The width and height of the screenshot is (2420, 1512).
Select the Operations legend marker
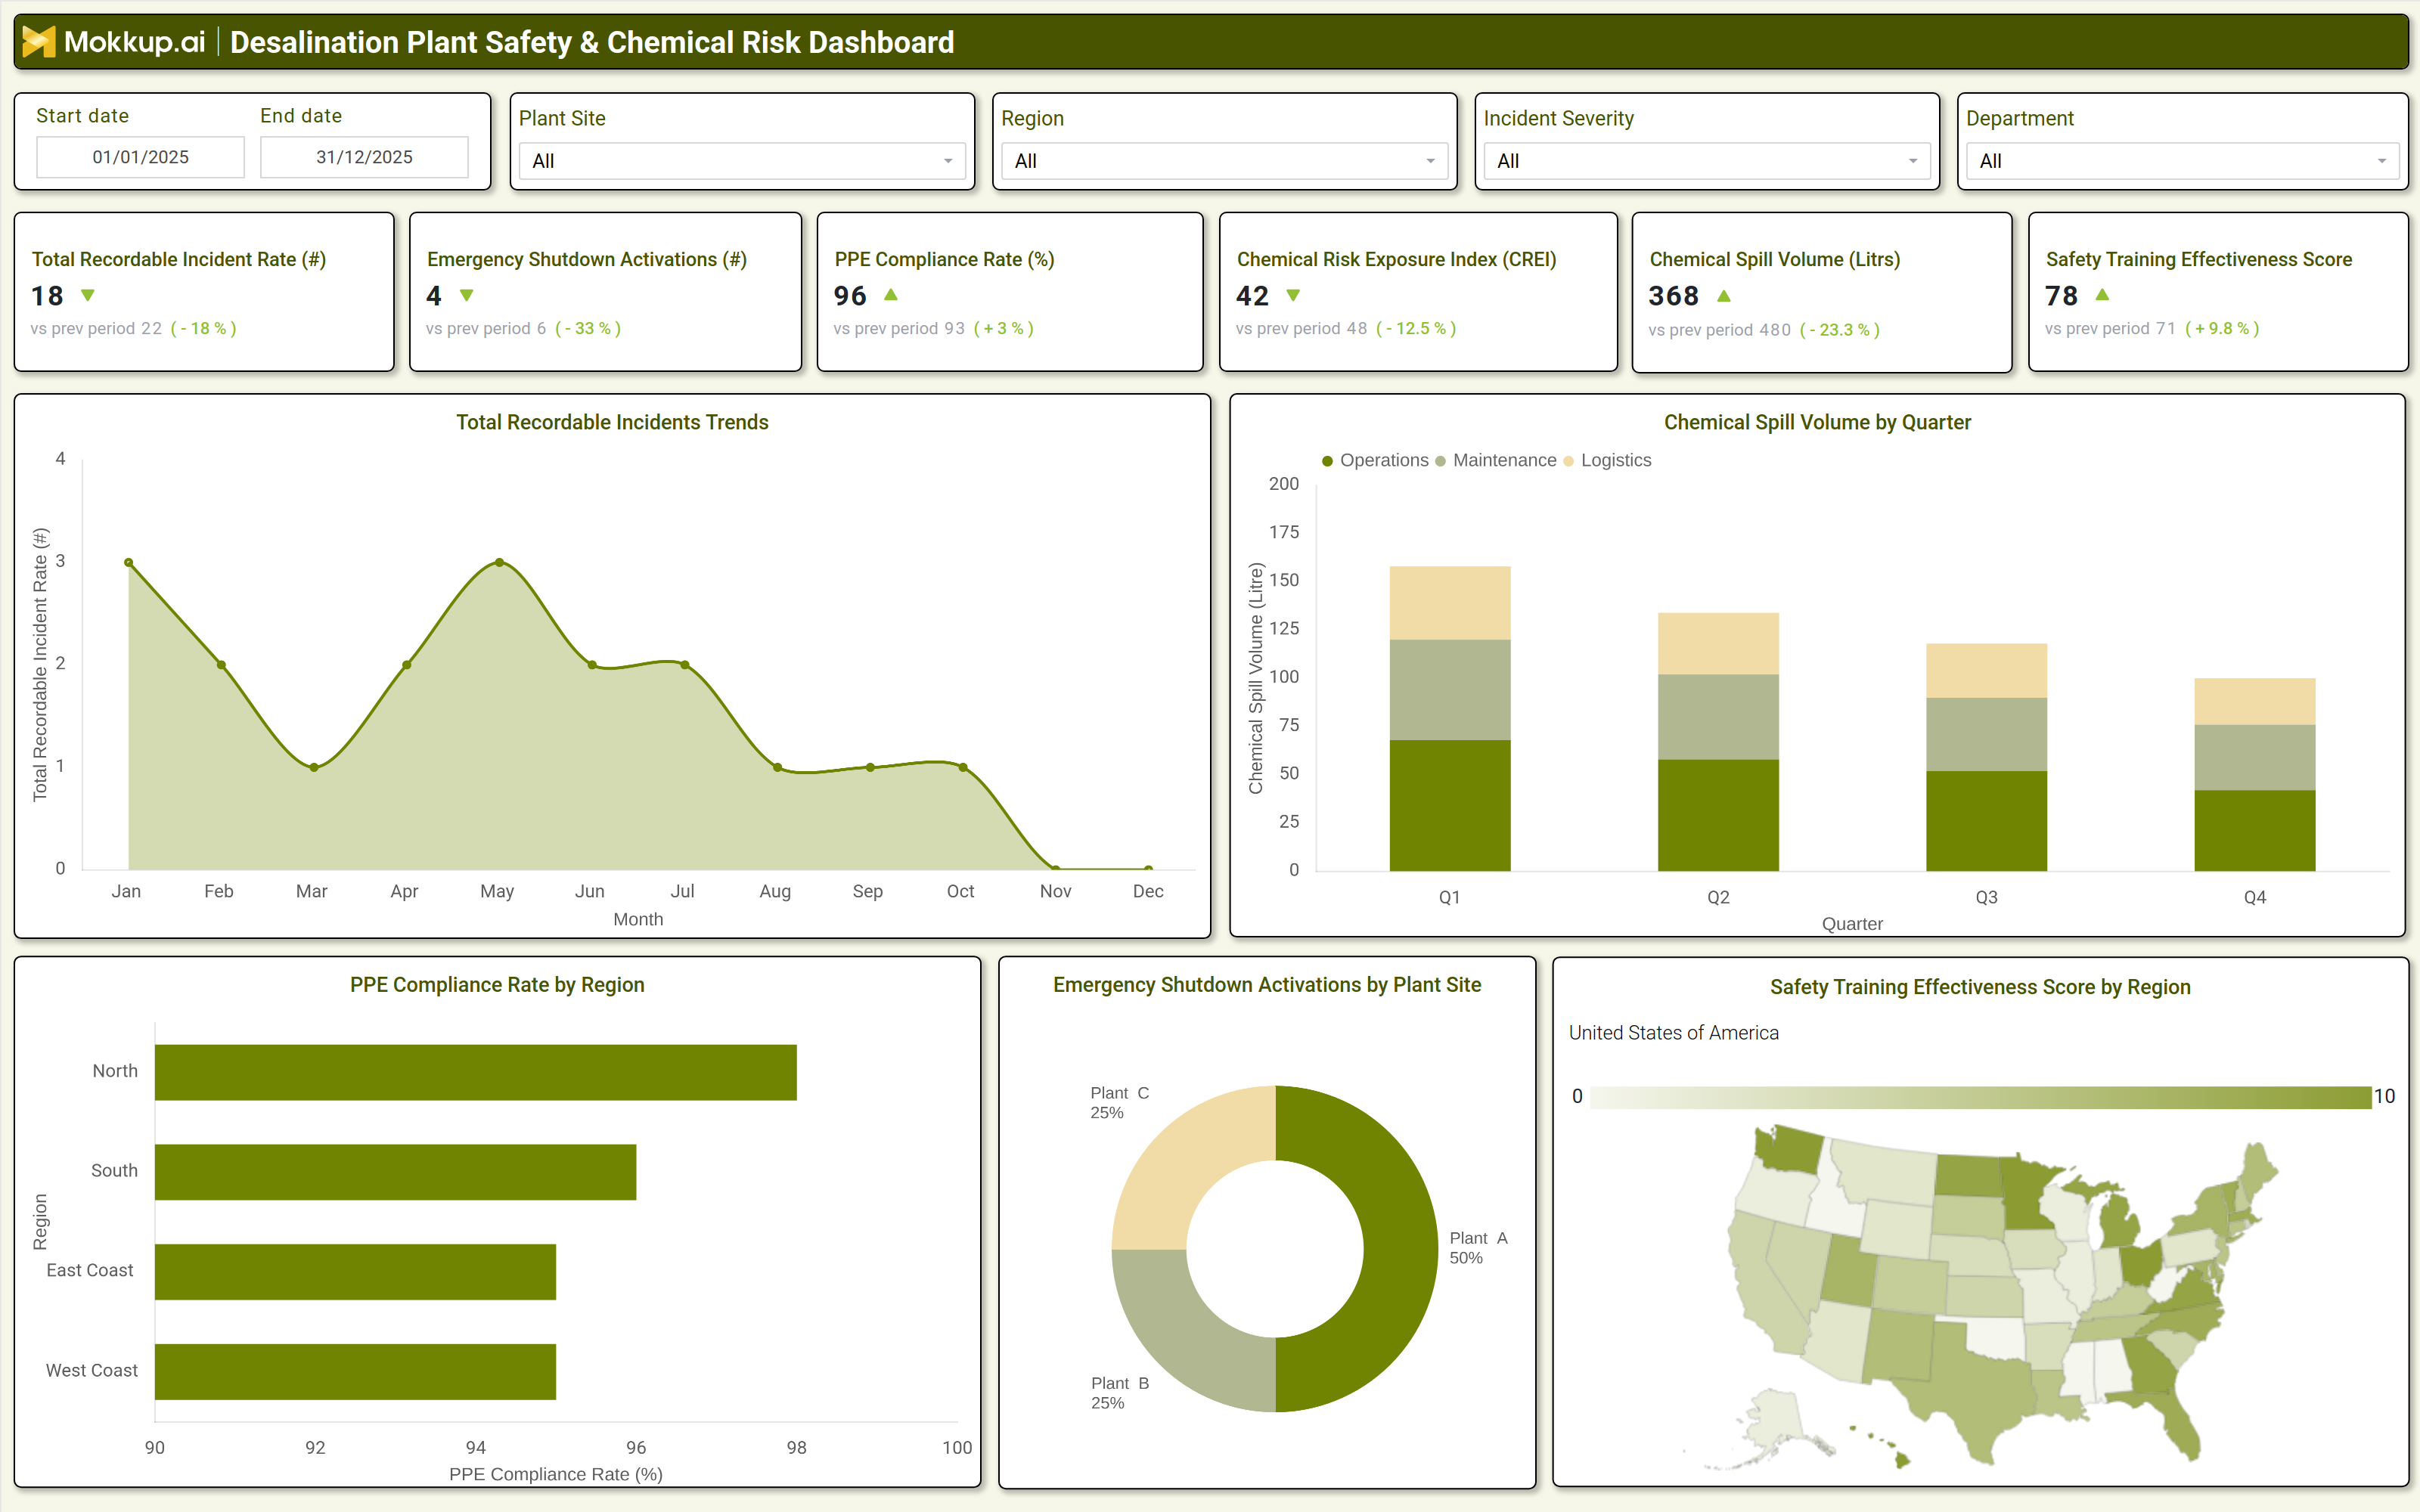tap(1328, 461)
